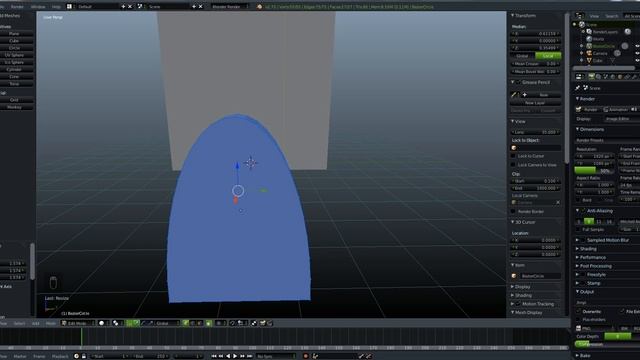Open the viewport Select menu
The image size is (640, 360).
click(x=19, y=323)
